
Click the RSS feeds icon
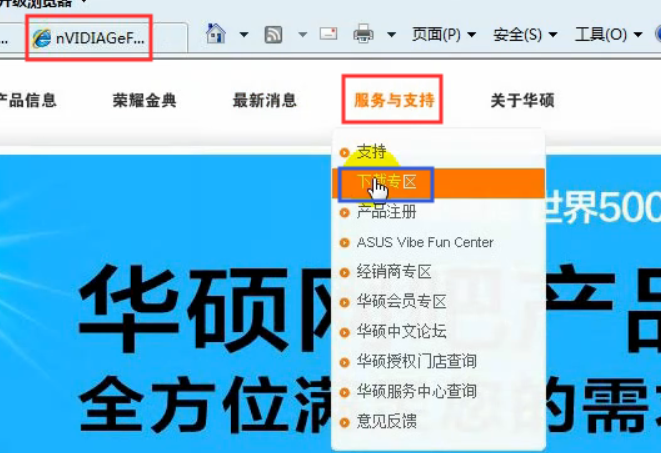pos(272,35)
